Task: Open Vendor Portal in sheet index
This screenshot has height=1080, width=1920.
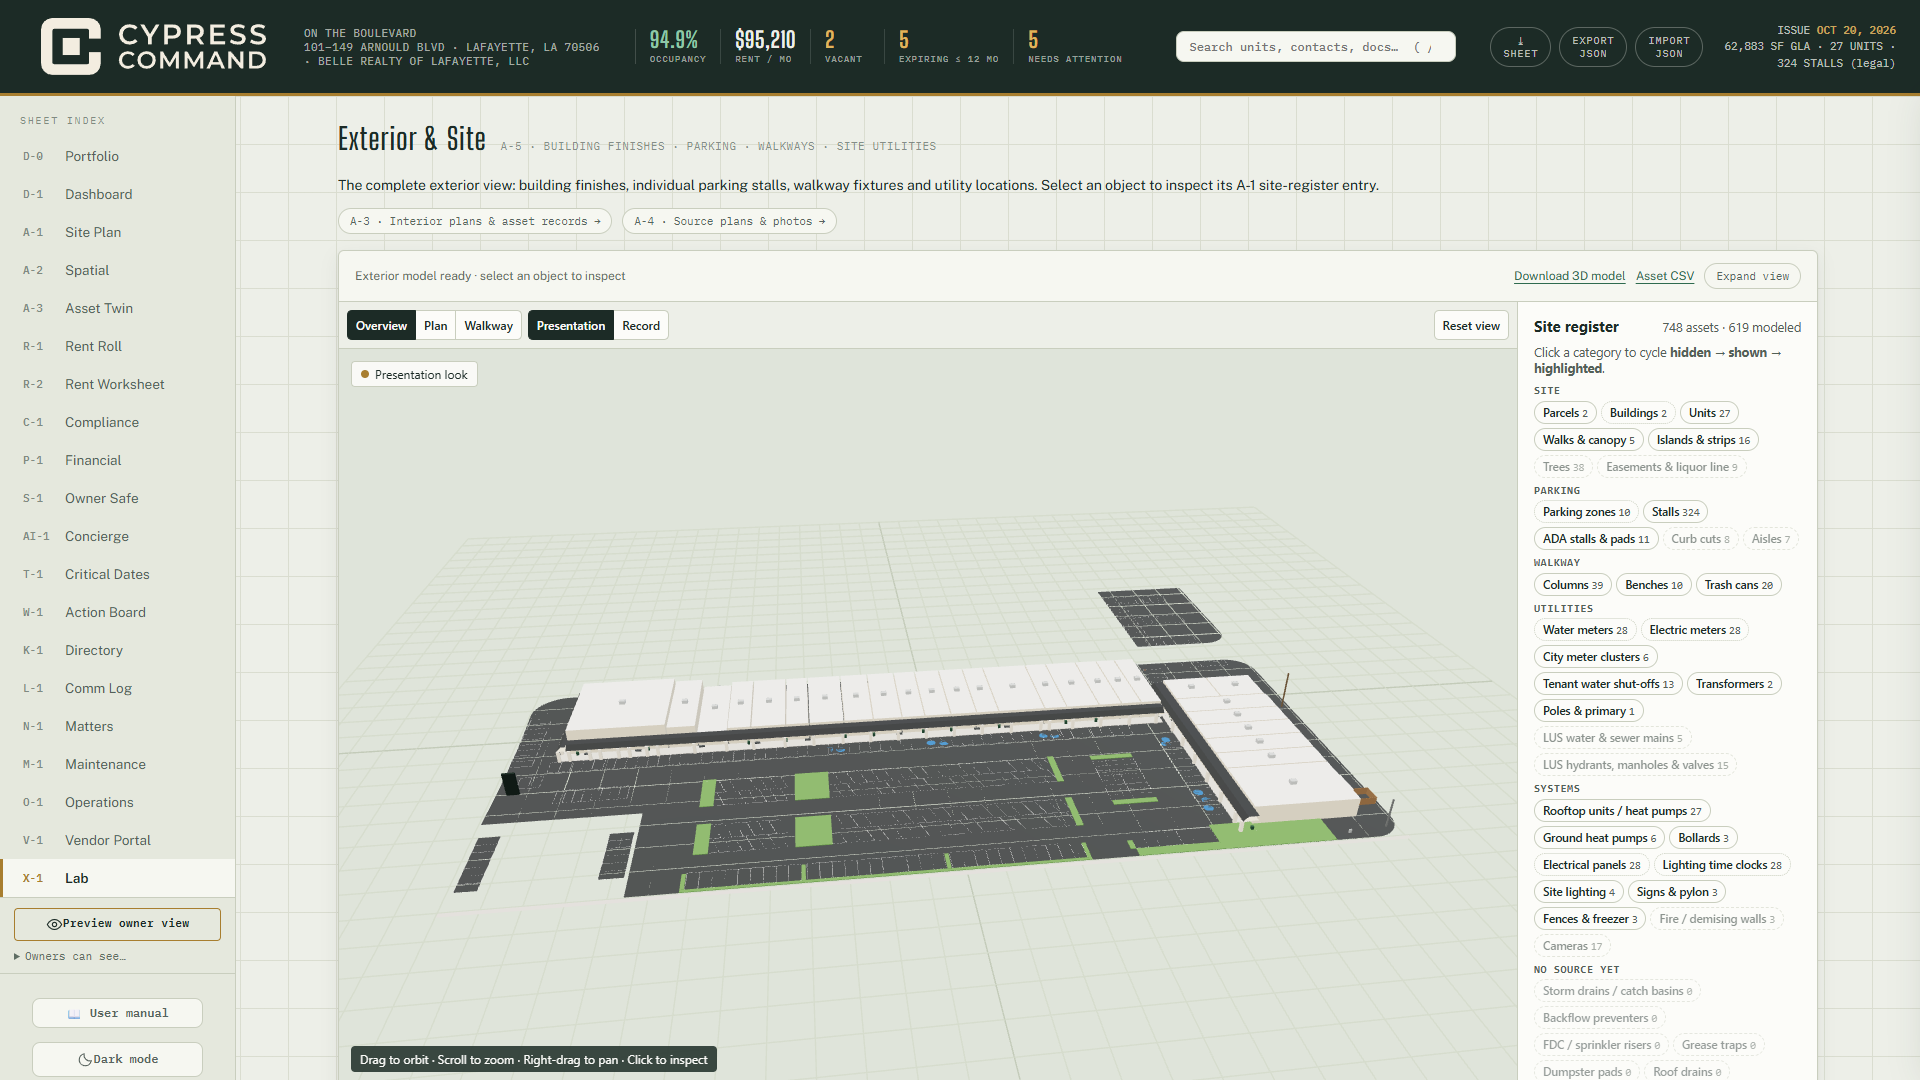Action: click(118, 840)
